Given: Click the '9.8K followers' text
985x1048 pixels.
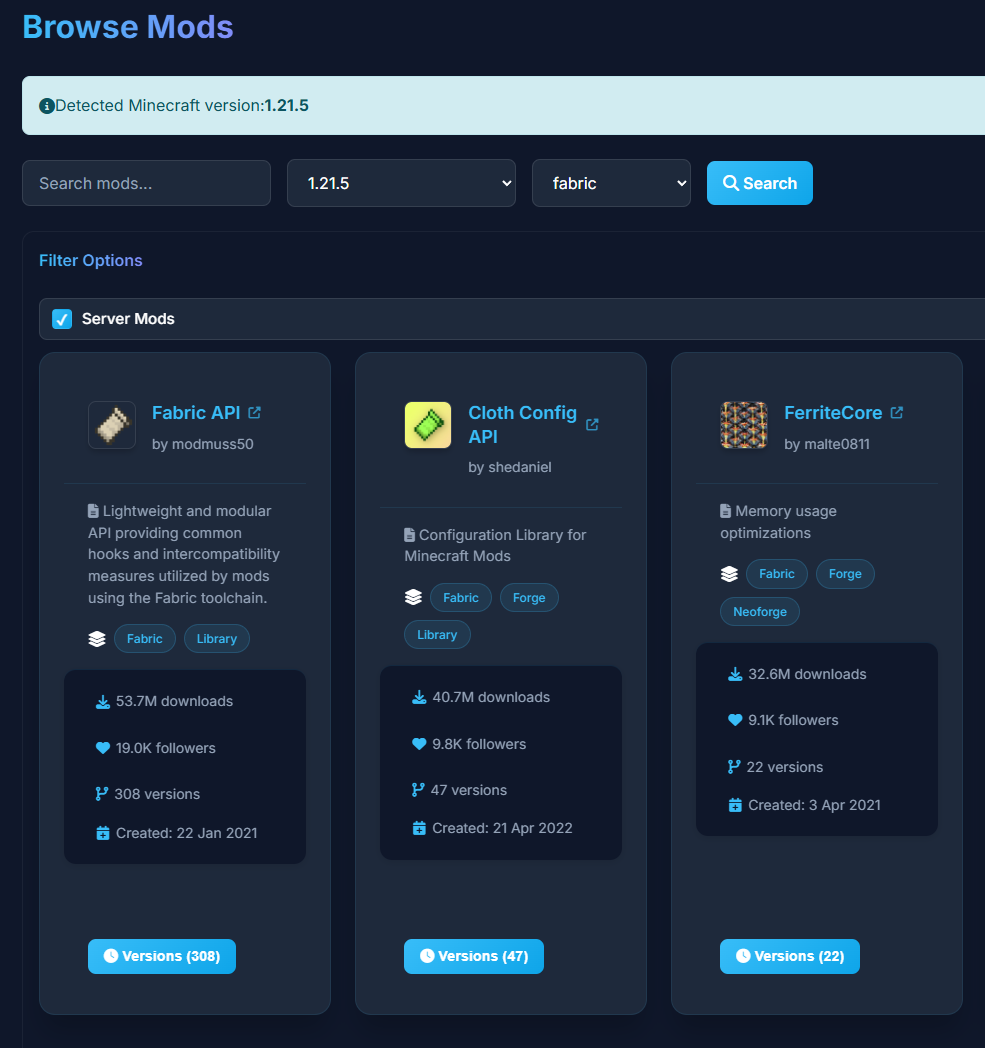Looking at the screenshot, I should (x=479, y=744).
